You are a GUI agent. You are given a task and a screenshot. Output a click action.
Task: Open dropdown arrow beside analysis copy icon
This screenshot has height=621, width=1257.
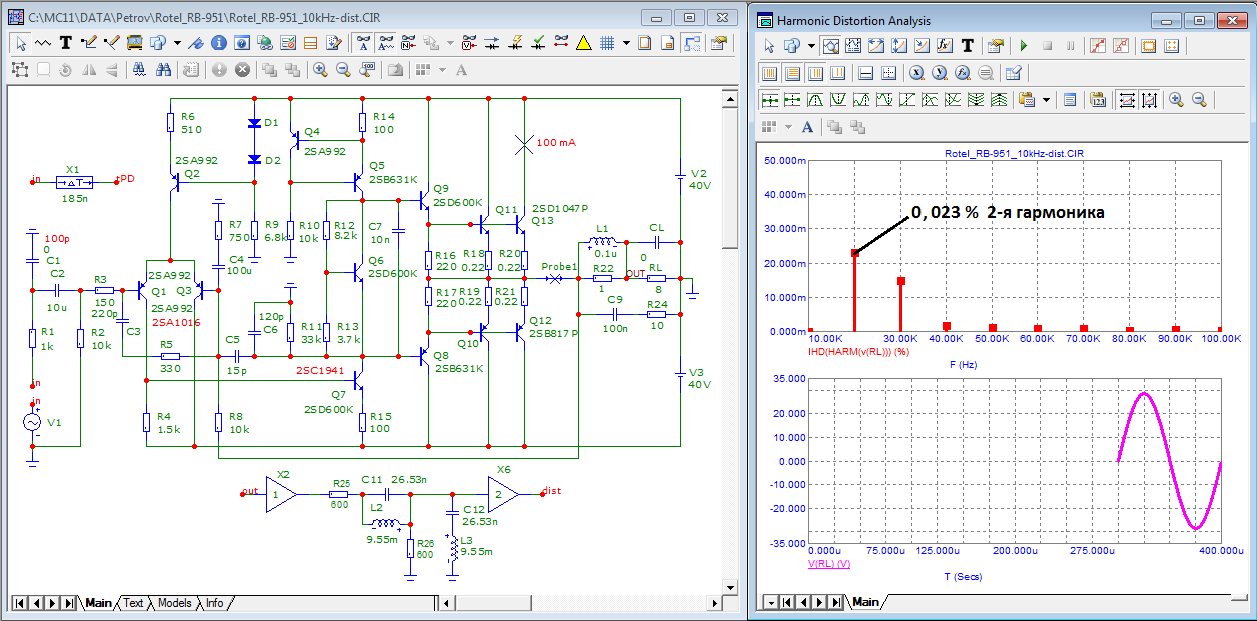(810, 46)
